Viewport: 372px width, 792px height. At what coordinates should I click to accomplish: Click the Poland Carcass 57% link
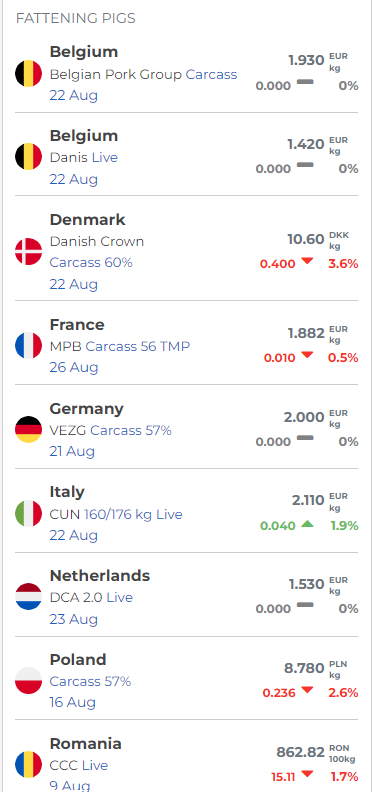(90, 681)
